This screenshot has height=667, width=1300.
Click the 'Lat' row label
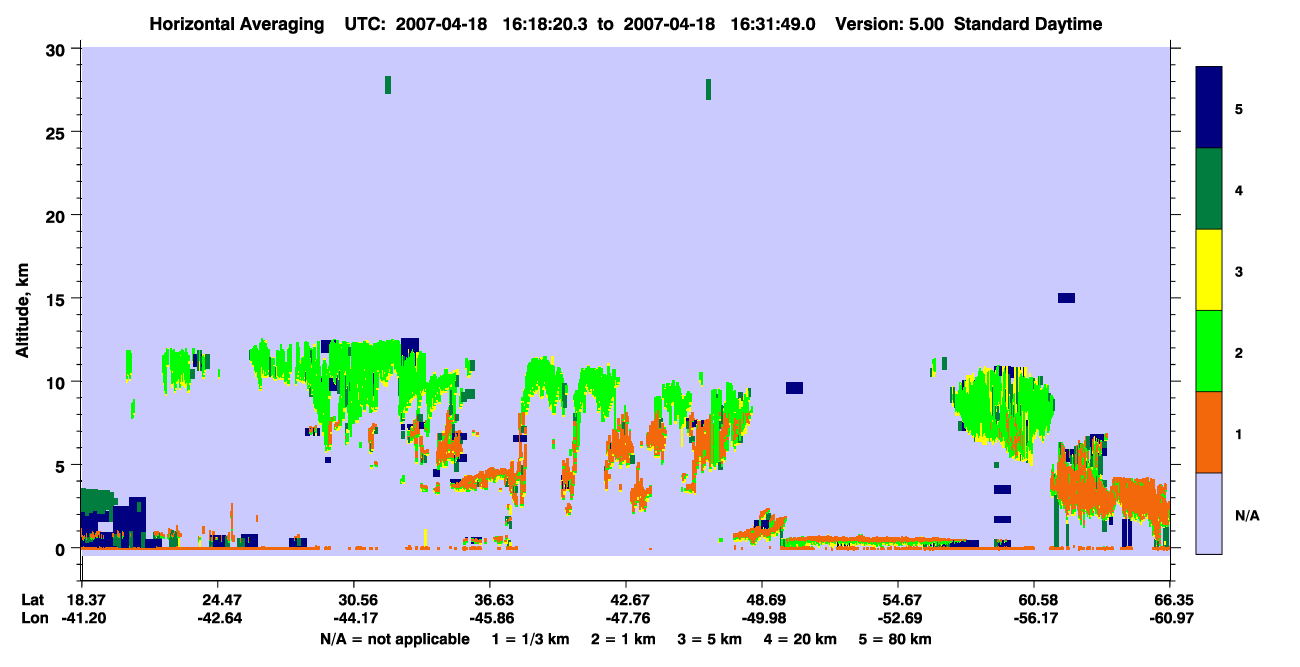(32, 599)
